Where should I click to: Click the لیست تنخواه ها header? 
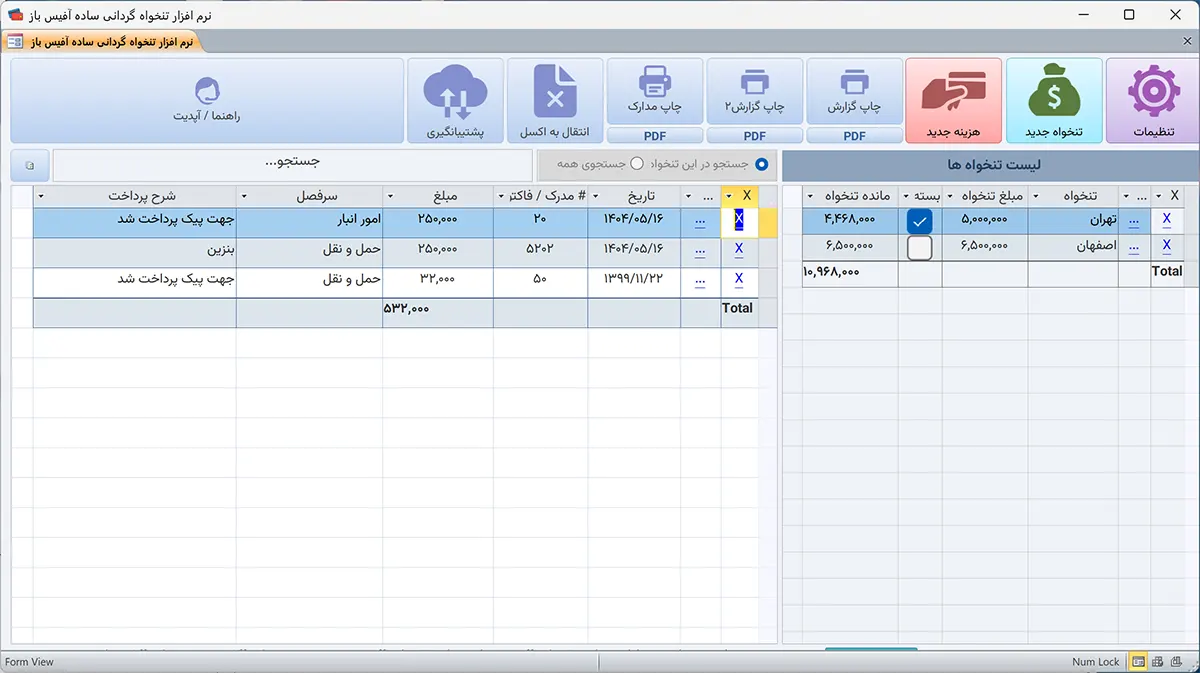click(x=991, y=165)
